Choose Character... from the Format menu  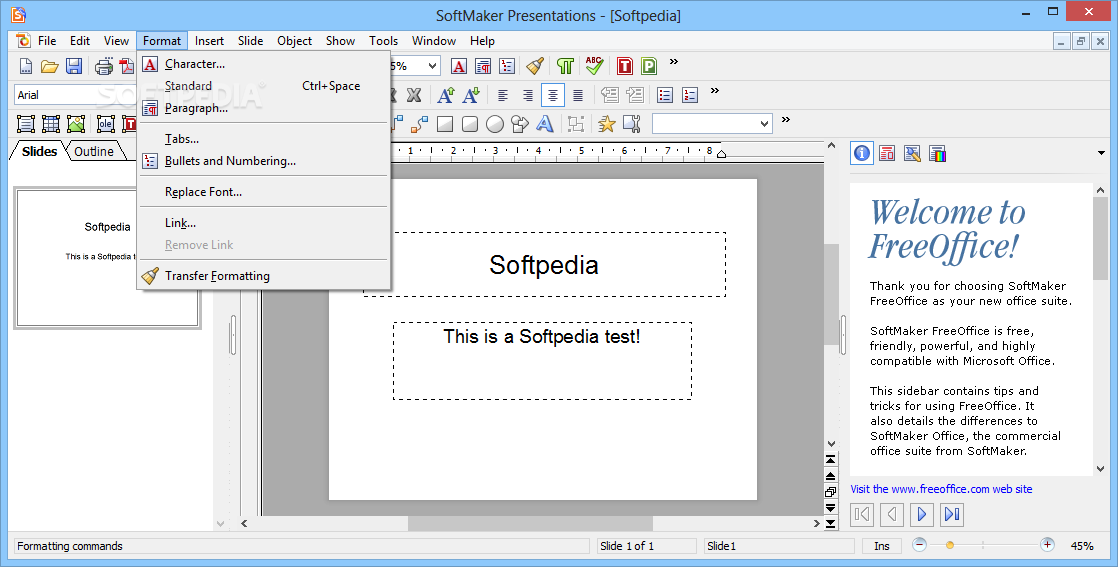pyautogui.click(x=264, y=63)
